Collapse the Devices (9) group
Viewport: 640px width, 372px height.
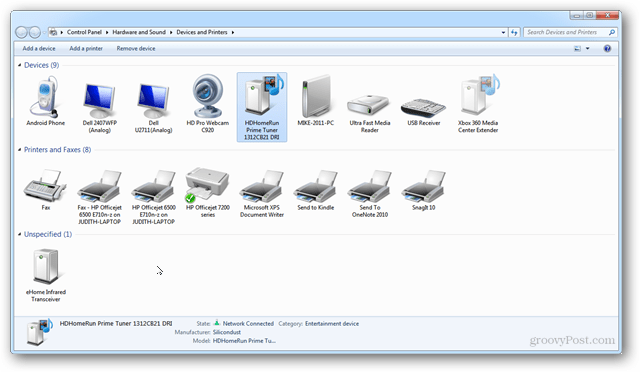click(19, 65)
